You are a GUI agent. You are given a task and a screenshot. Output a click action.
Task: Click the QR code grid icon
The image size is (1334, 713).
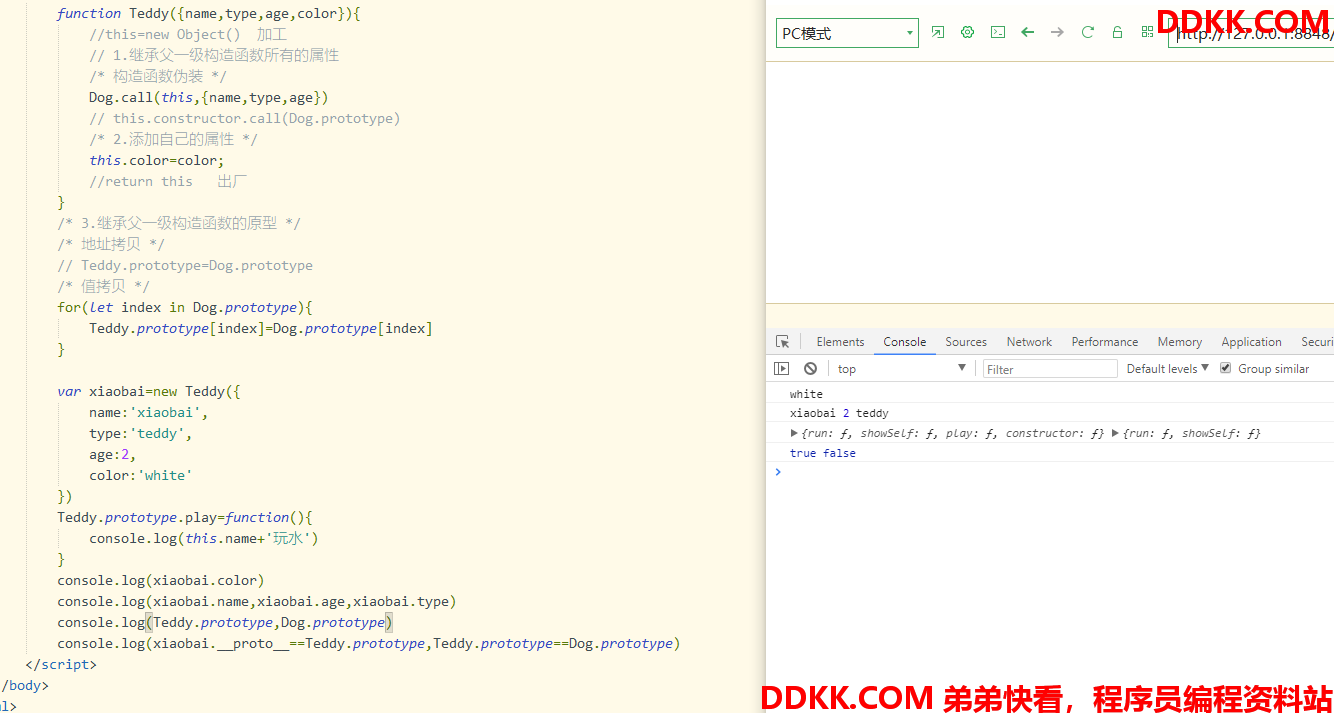click(1147, 32)
